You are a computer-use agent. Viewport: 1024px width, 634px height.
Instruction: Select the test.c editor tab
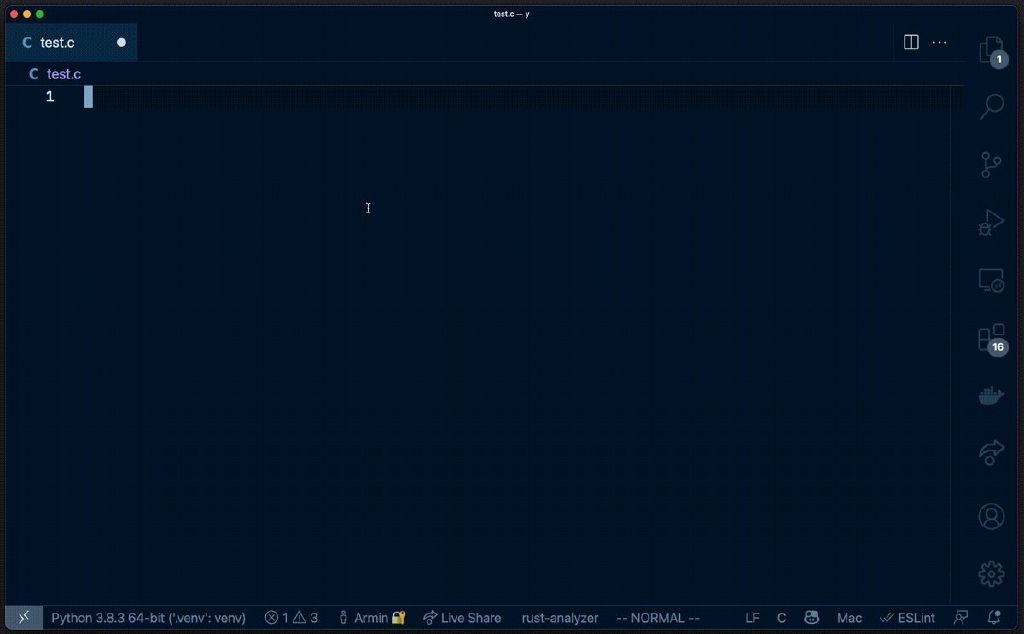pos(71,42)
